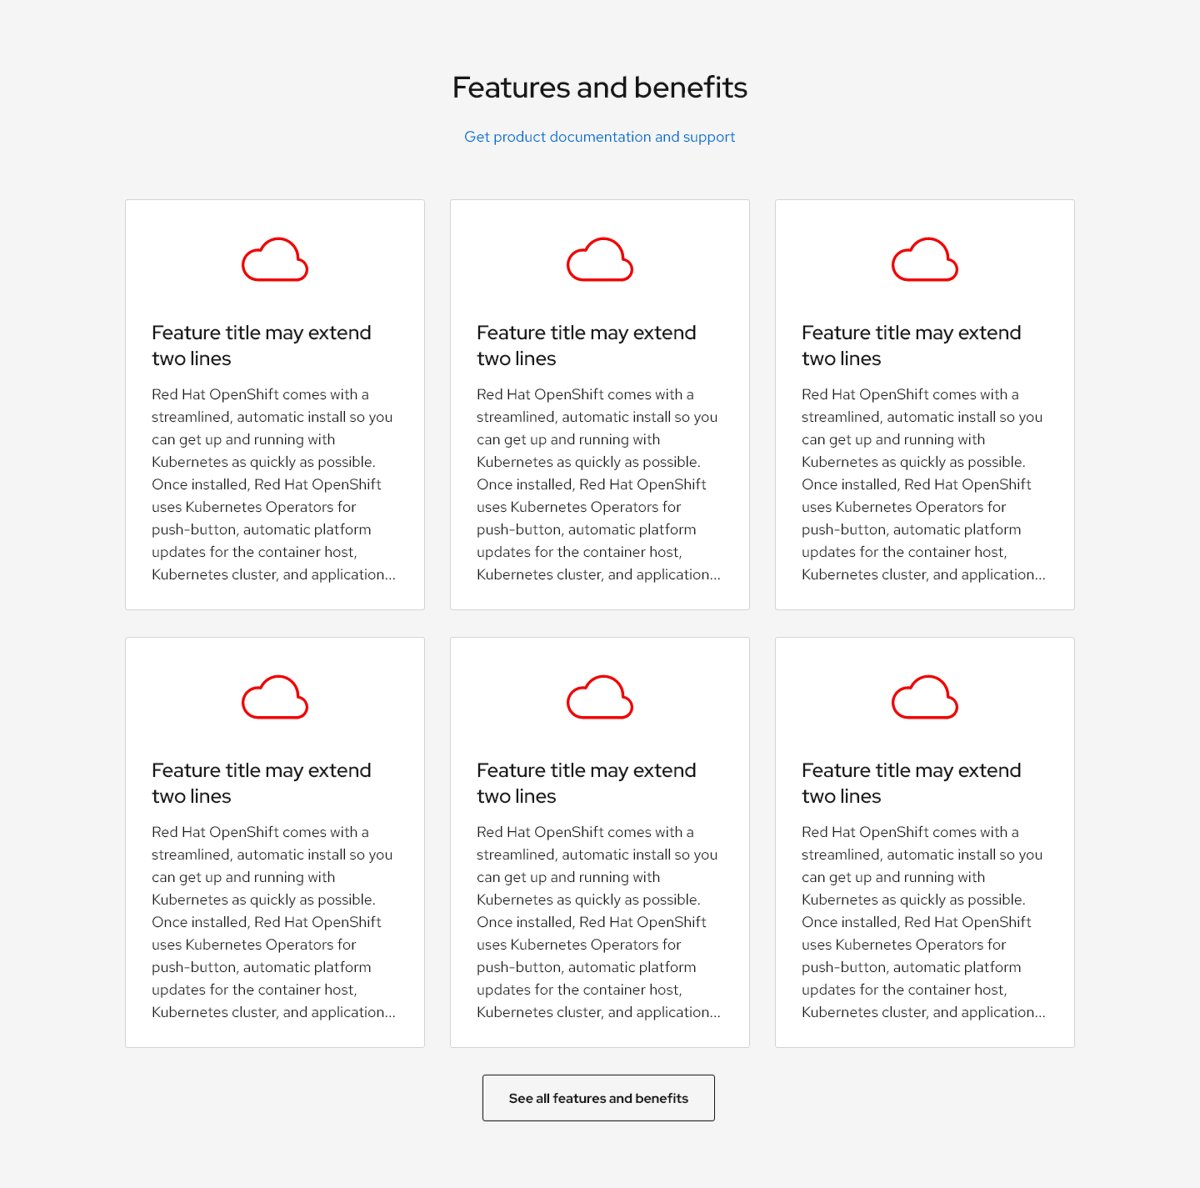Open the bottom-right feature title link
The height and width of the screenshot is (1188, 1200).
point(910,783)
